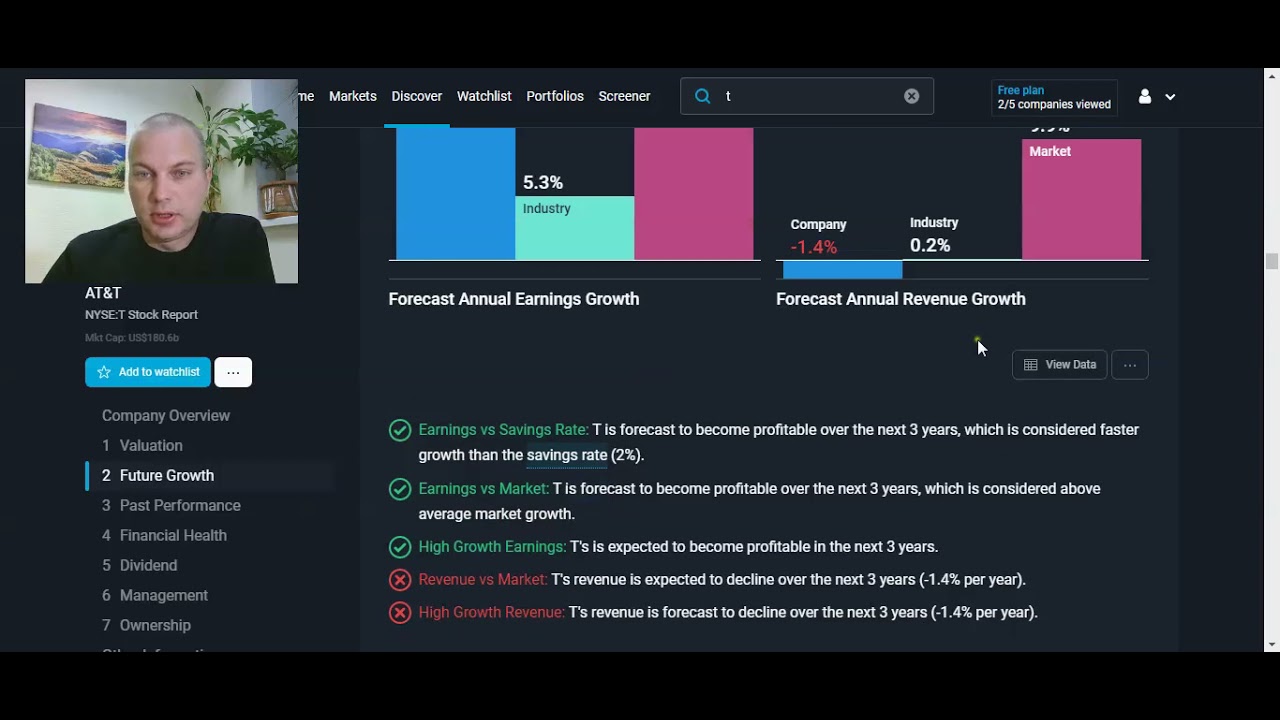Click the star Add to watchlist button
Image resolution: width=1280 pixels, height=720 pixels.
coord(148,372)
